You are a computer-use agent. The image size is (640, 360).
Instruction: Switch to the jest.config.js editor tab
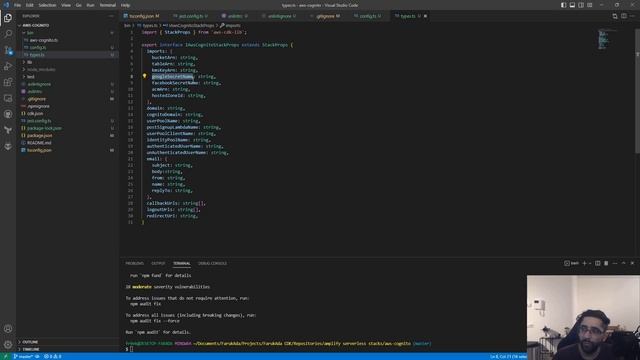coord(191,16)
